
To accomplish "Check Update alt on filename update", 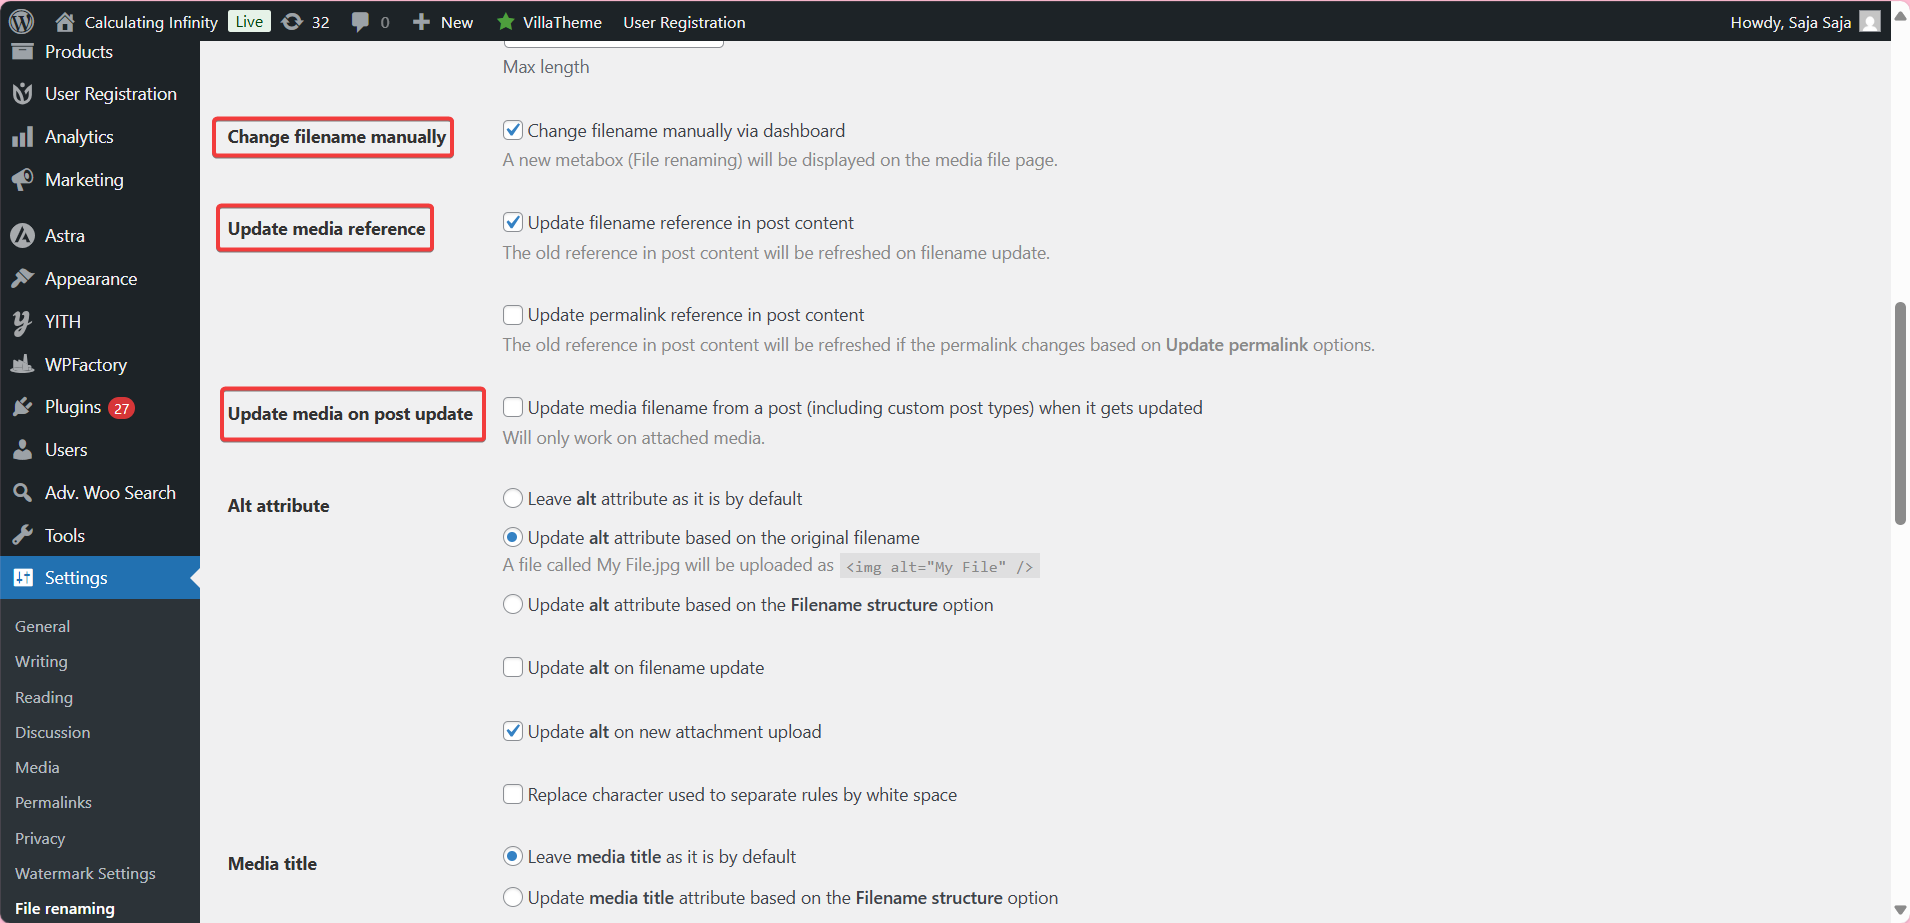I will (513, 668).
